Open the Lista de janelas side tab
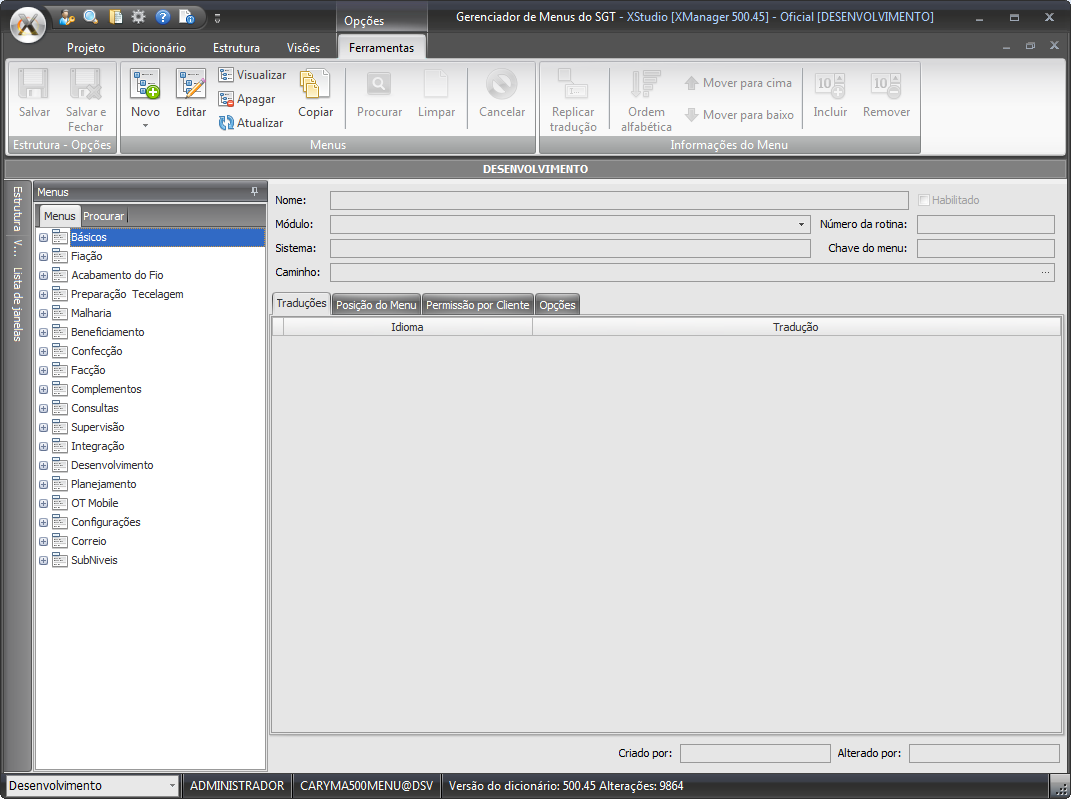Viewport: 1071px width, 799px height. pyautogui.click(x=18, y=305)
